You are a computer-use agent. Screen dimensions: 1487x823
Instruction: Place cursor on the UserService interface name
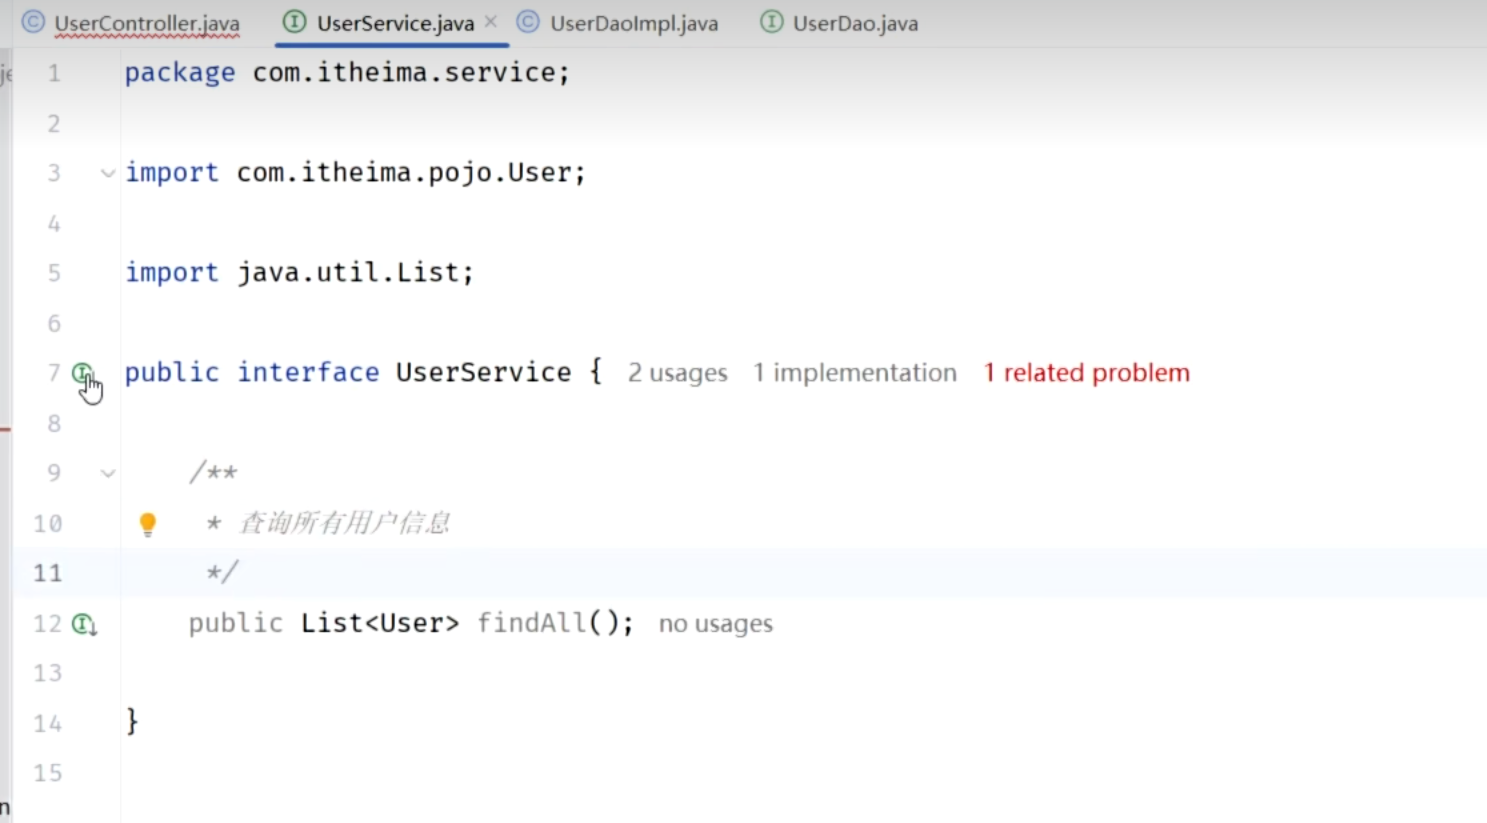pyautogui.click(x=483, y=373)
